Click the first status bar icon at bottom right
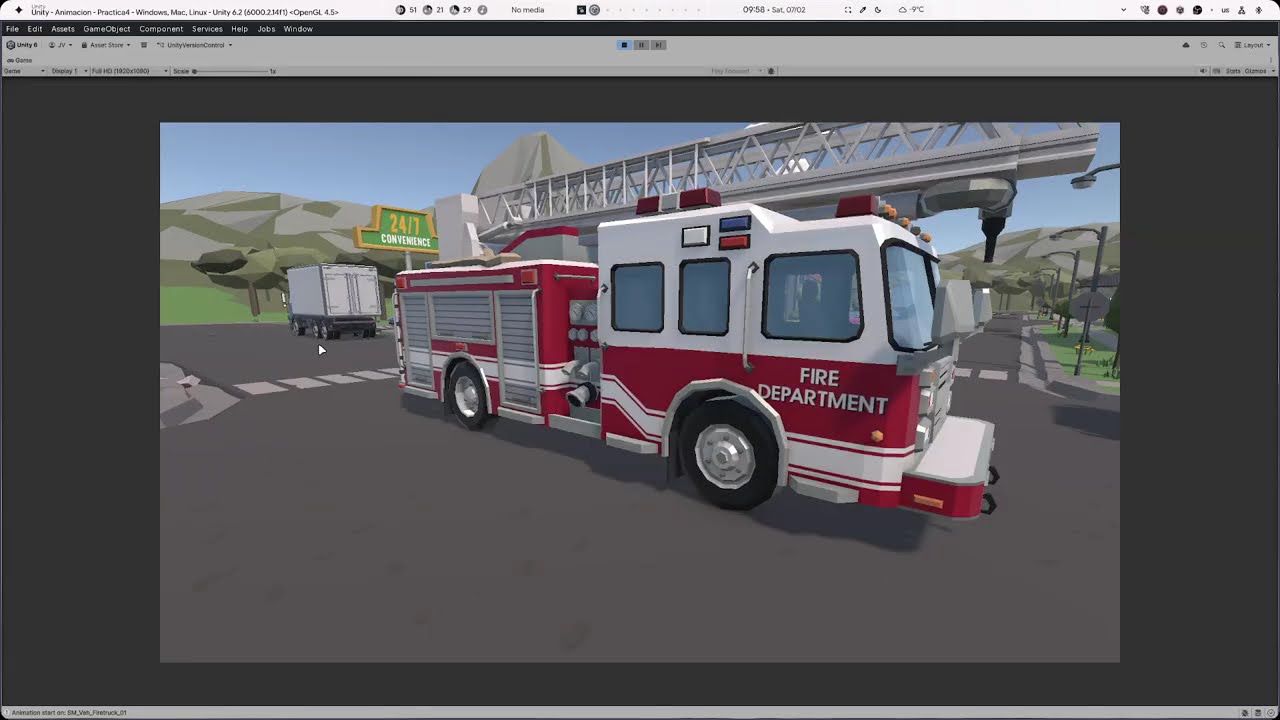 point(1245,713)
